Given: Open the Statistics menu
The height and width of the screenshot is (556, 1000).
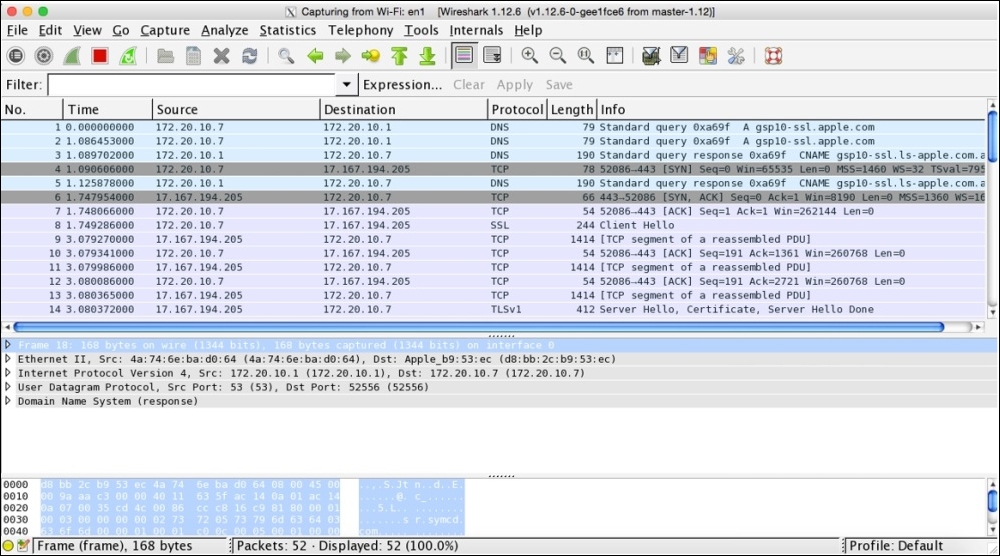Looking at the screenshot, I should point(288,30).
